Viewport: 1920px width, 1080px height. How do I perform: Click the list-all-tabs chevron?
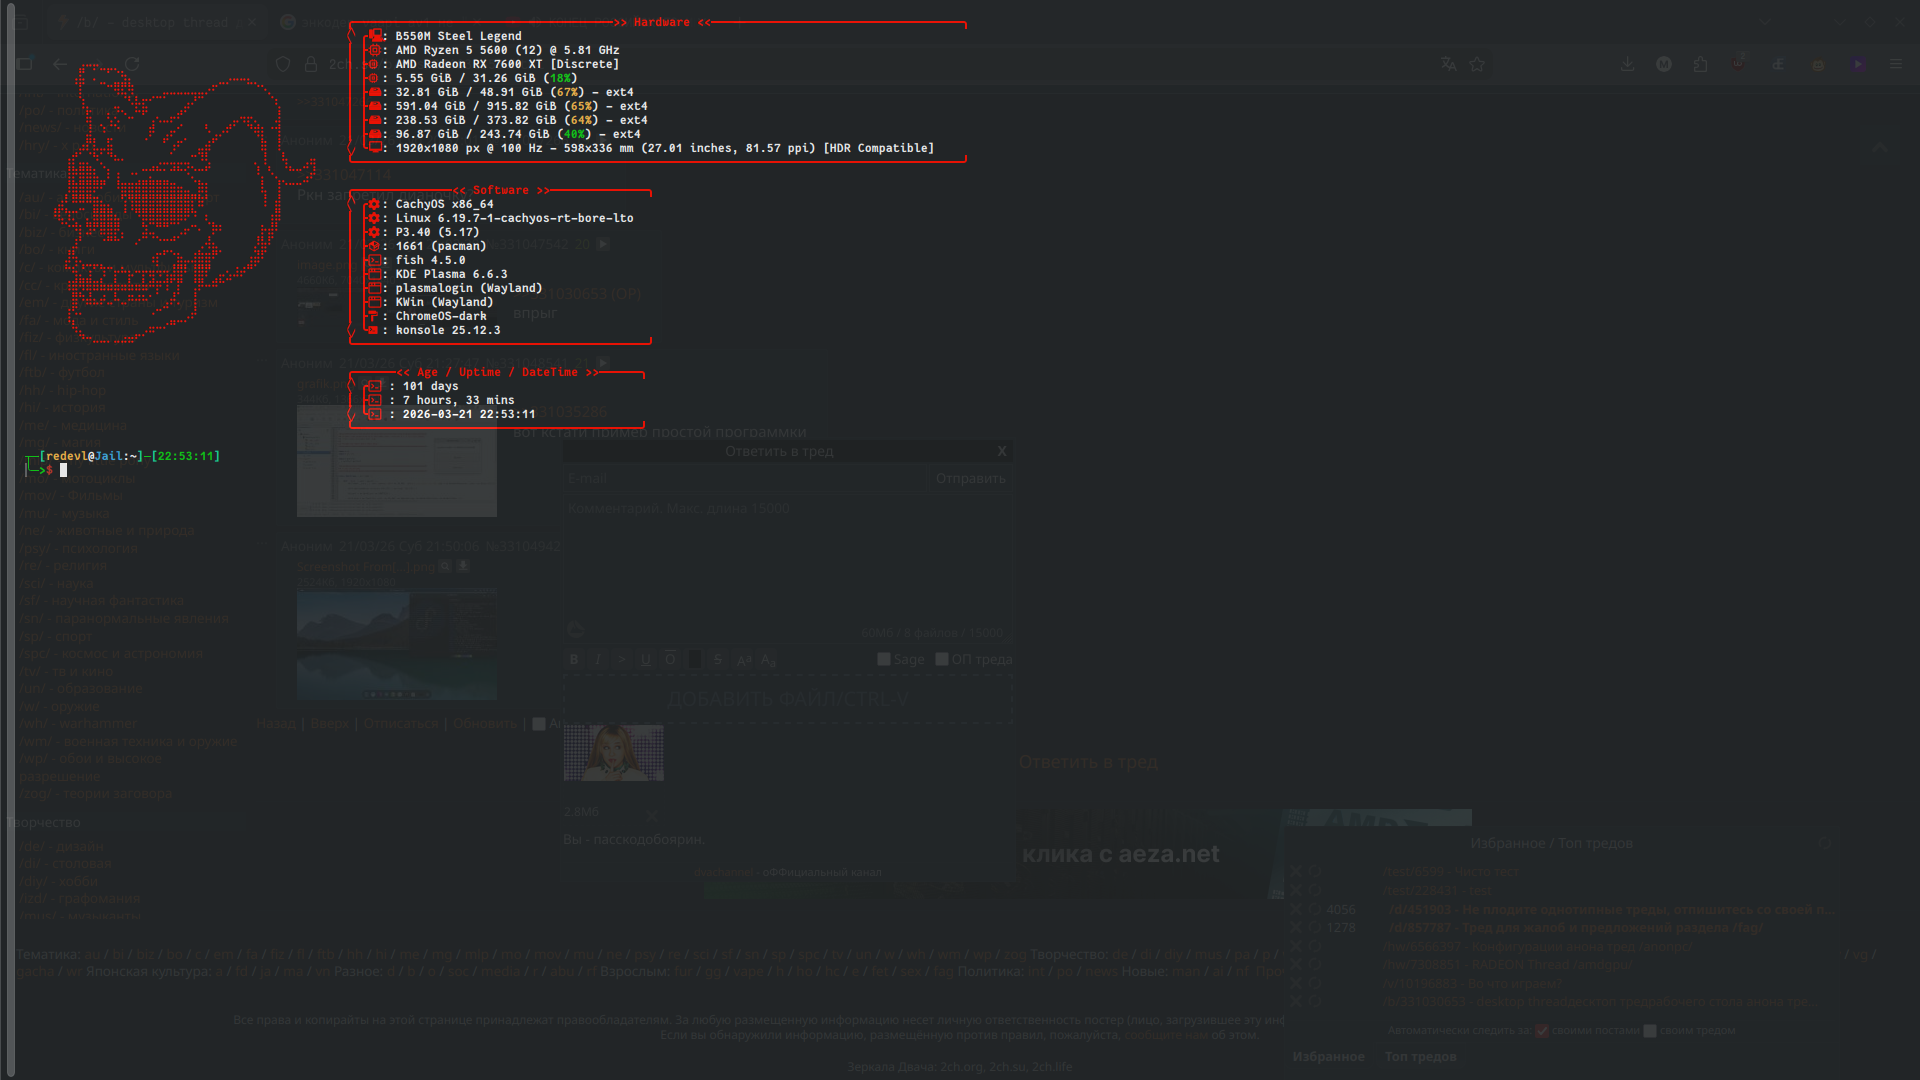[1765, 21]
